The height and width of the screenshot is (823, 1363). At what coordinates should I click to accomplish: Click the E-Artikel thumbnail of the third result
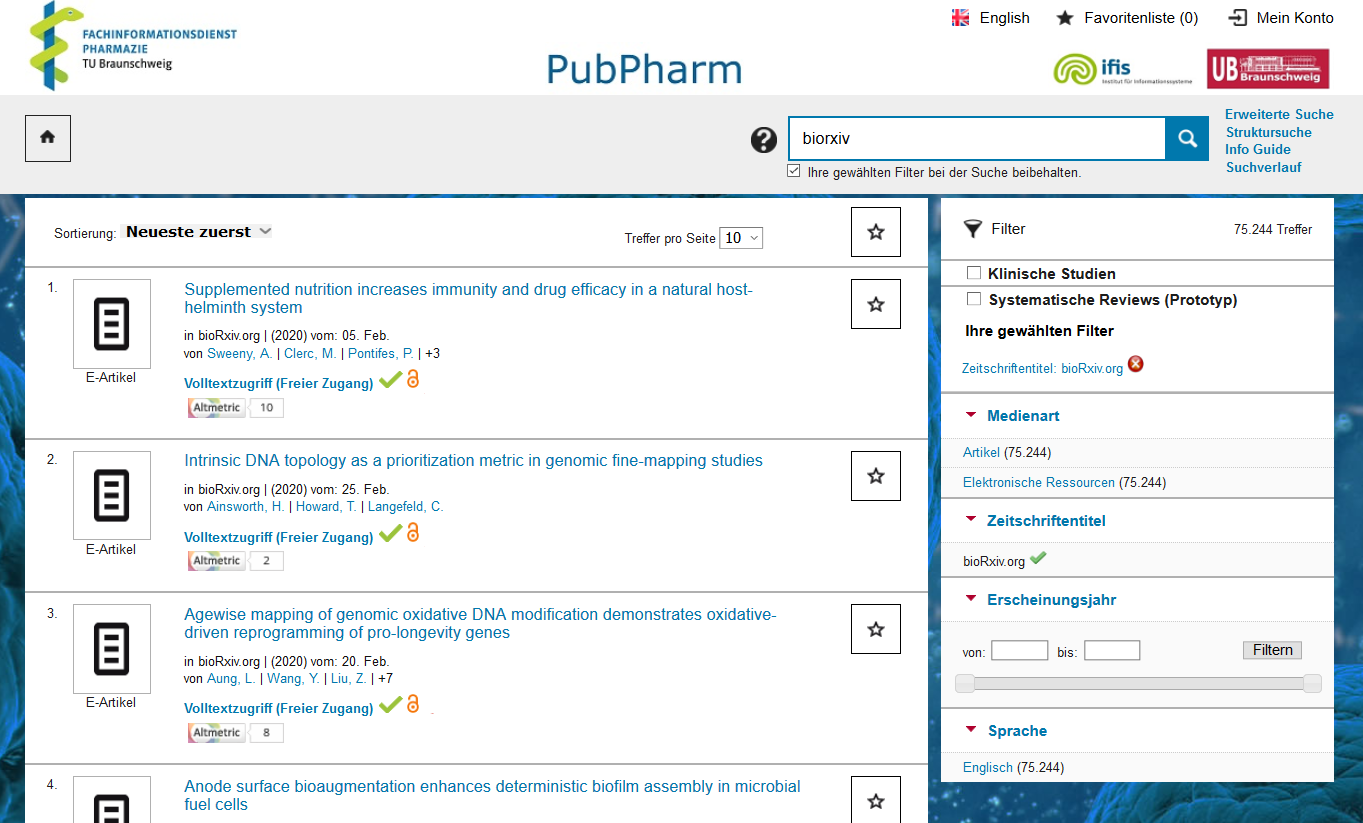pos(111,648)
